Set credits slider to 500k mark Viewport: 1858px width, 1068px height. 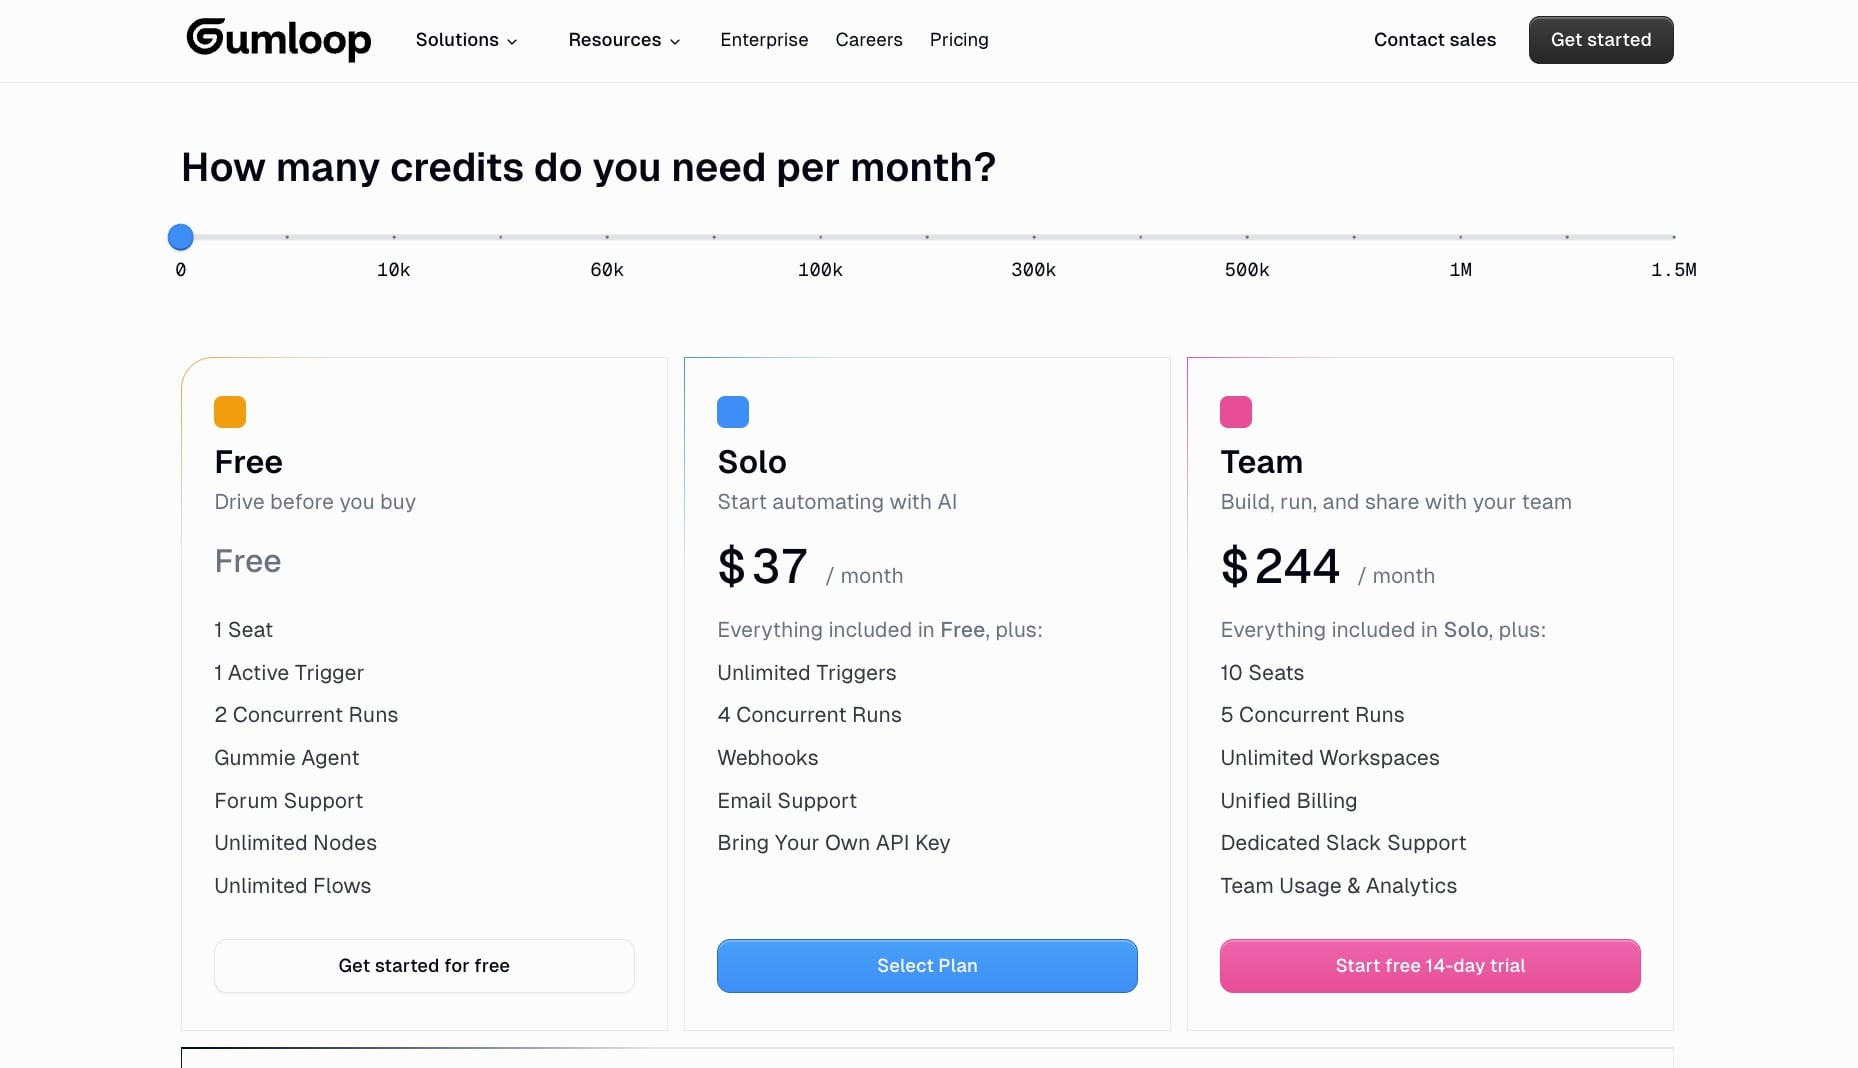coord(1247,237)
